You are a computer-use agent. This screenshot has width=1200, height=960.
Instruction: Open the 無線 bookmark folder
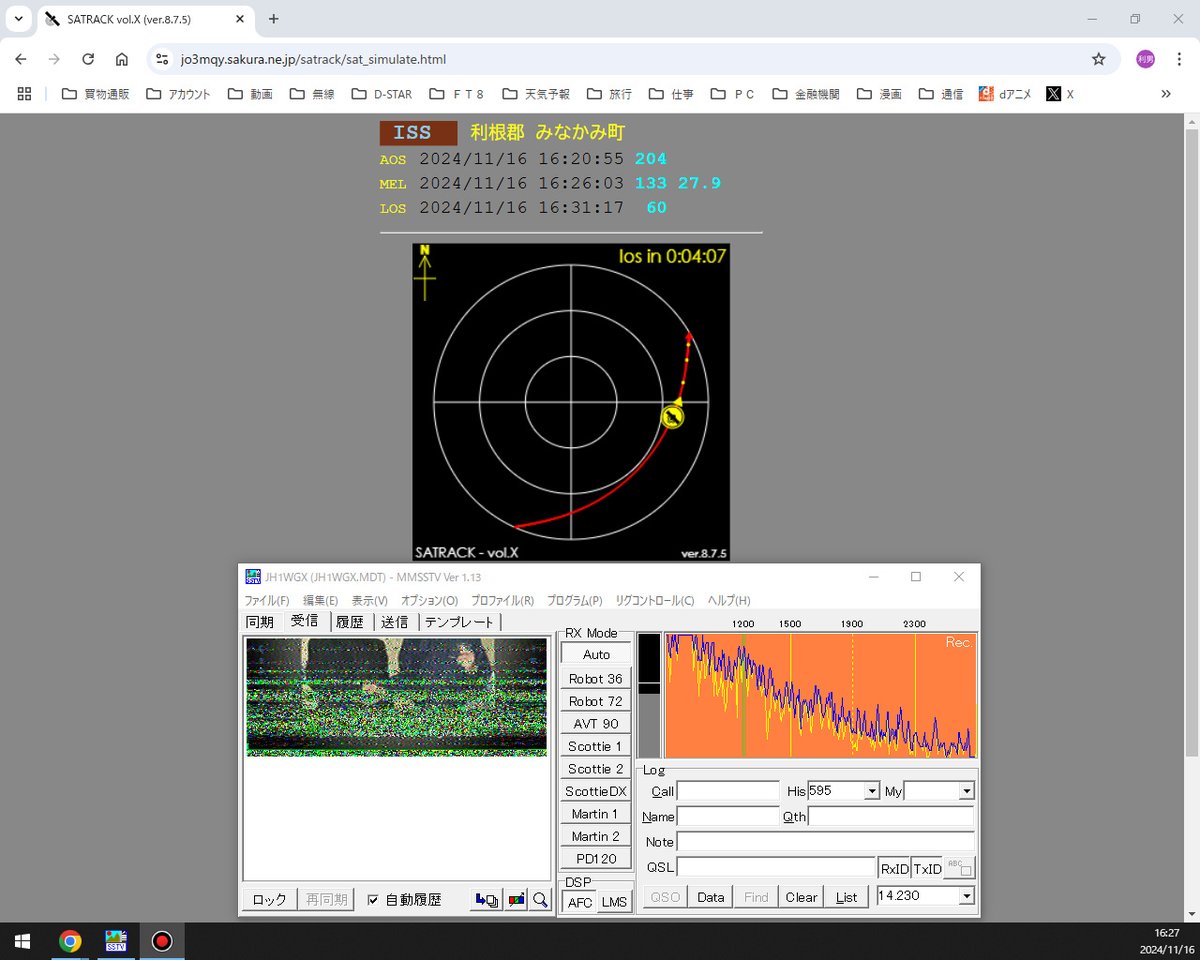(312, 94)
